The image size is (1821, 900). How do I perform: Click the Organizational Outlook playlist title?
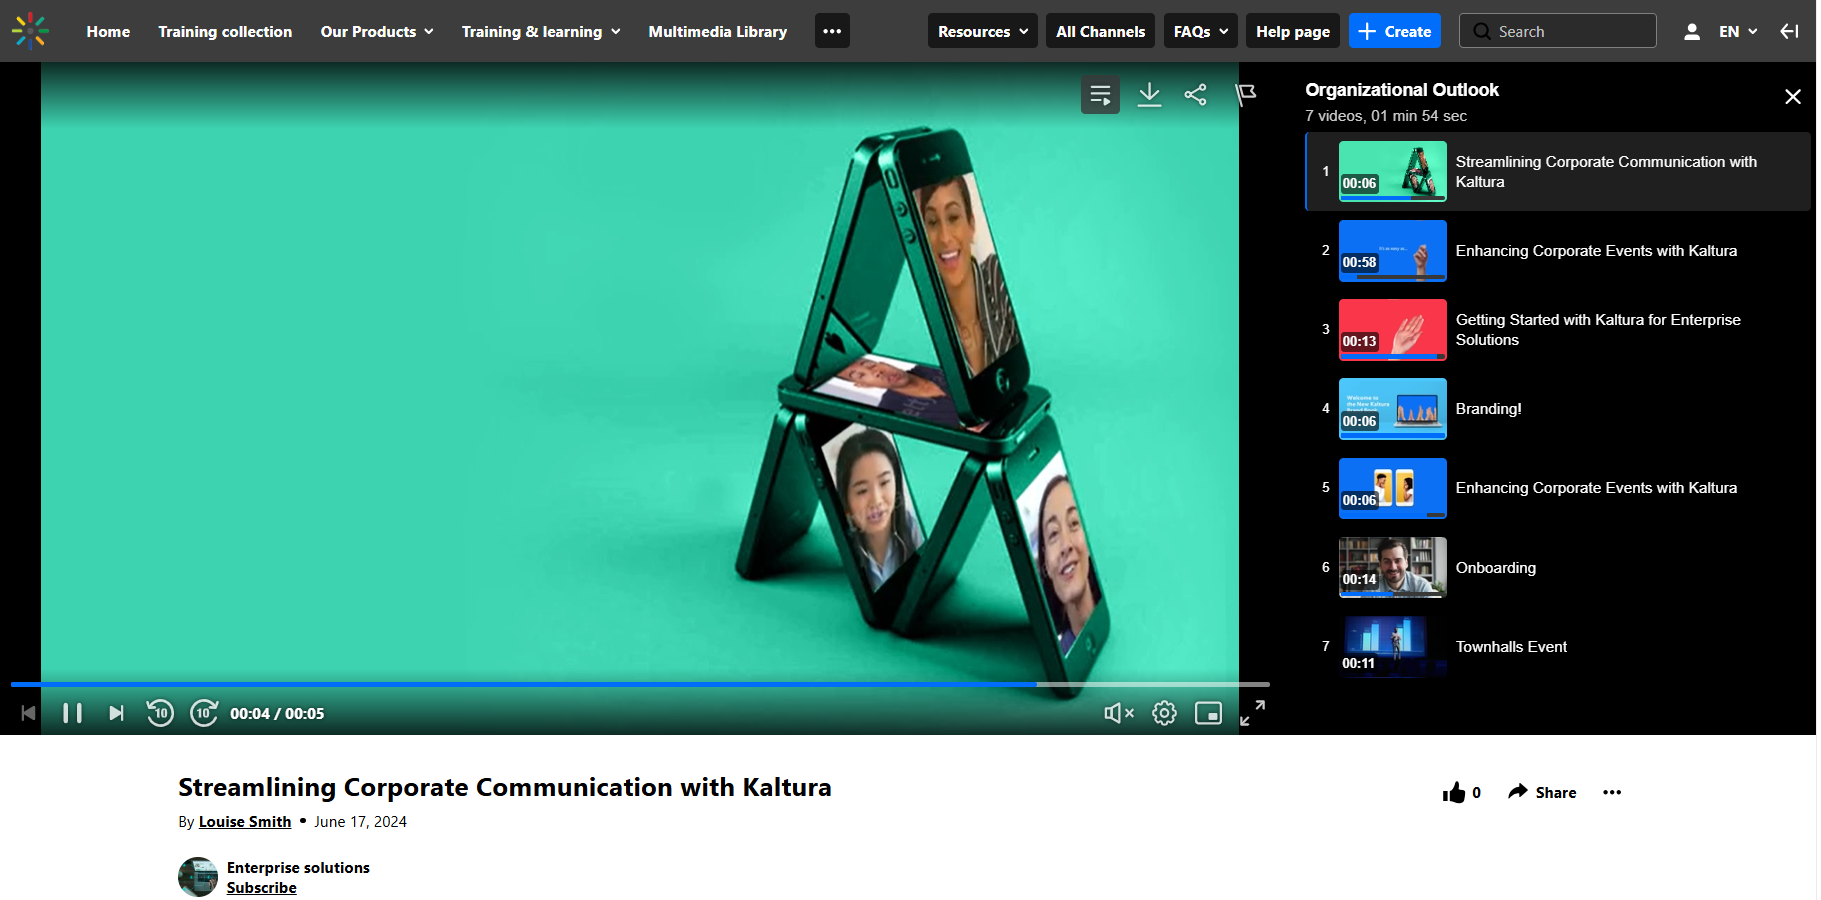tap(1402, 90)
